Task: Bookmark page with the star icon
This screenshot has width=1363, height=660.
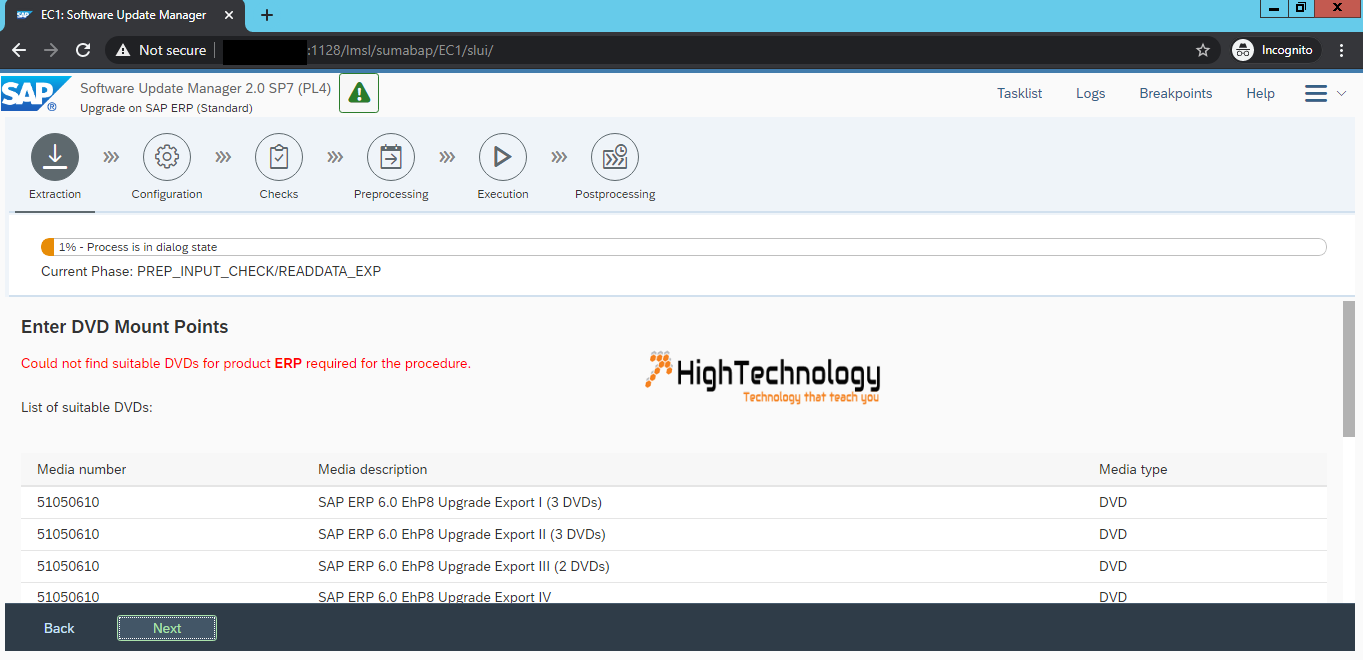Action: [1203, 50]
